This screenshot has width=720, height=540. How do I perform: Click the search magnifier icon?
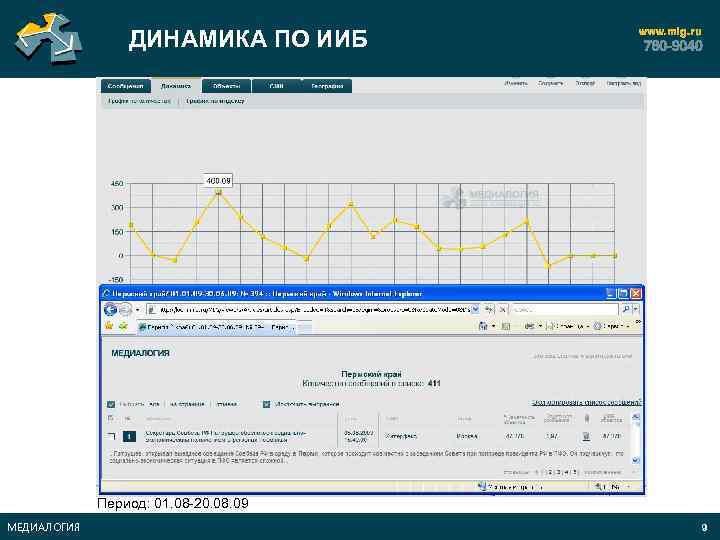pos(625,310)
